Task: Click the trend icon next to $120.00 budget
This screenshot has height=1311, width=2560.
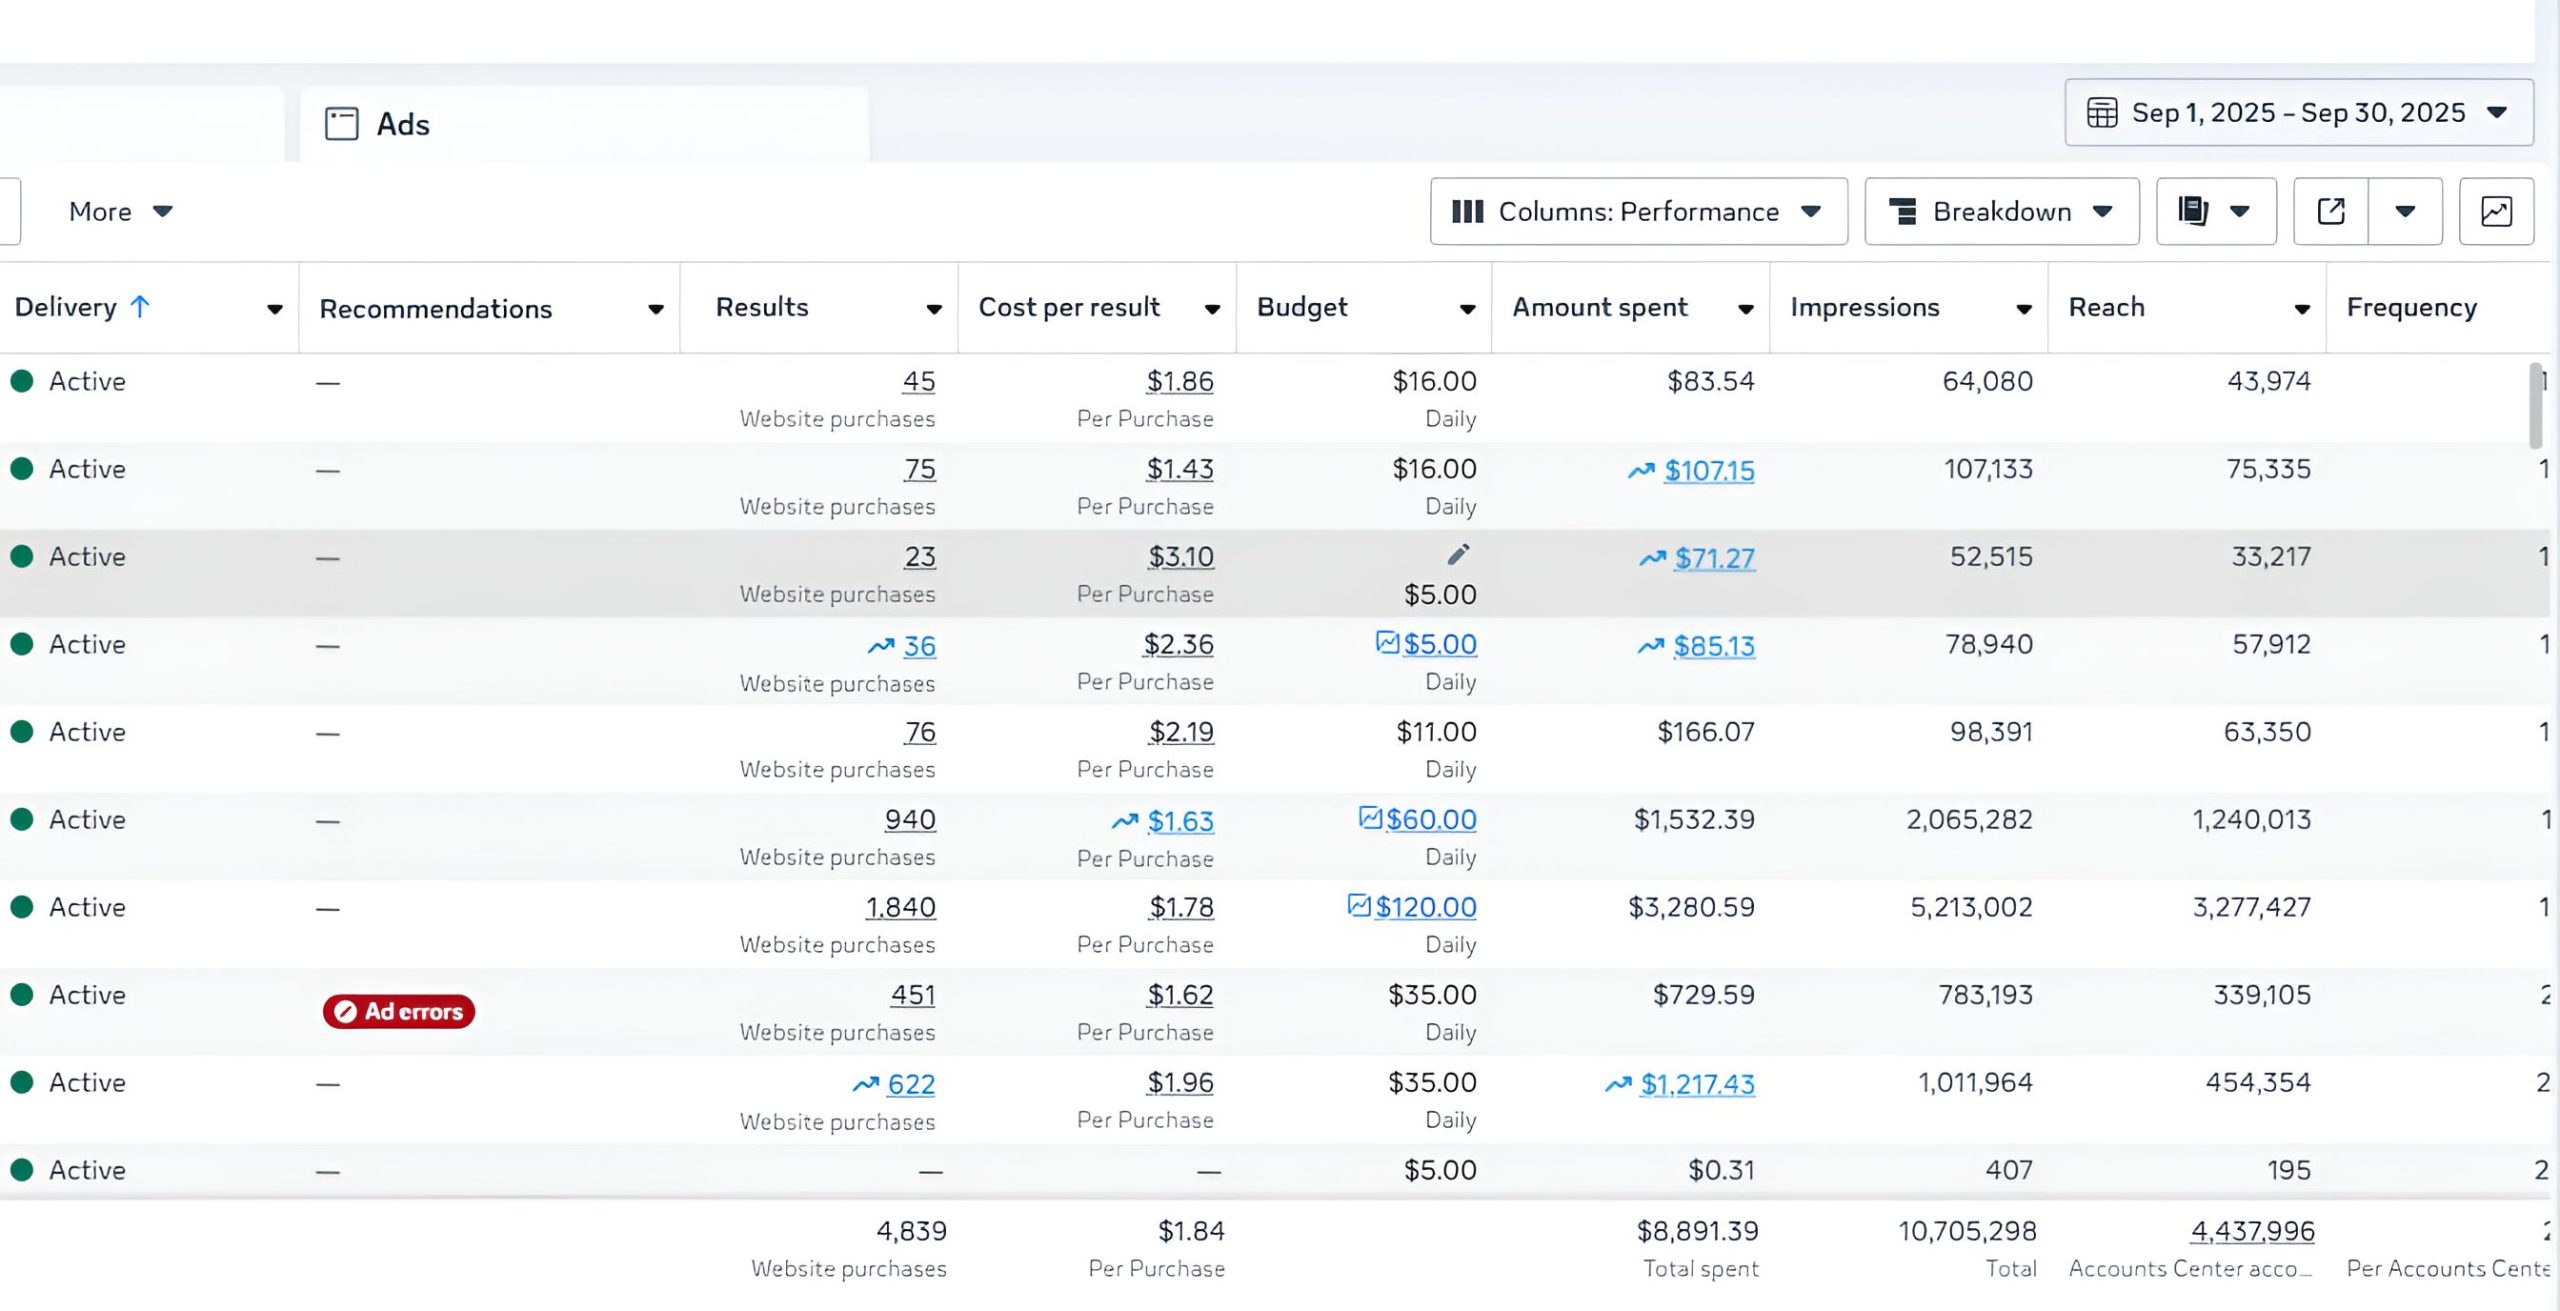Action: pyautogui.click(x=1358, y=905)
